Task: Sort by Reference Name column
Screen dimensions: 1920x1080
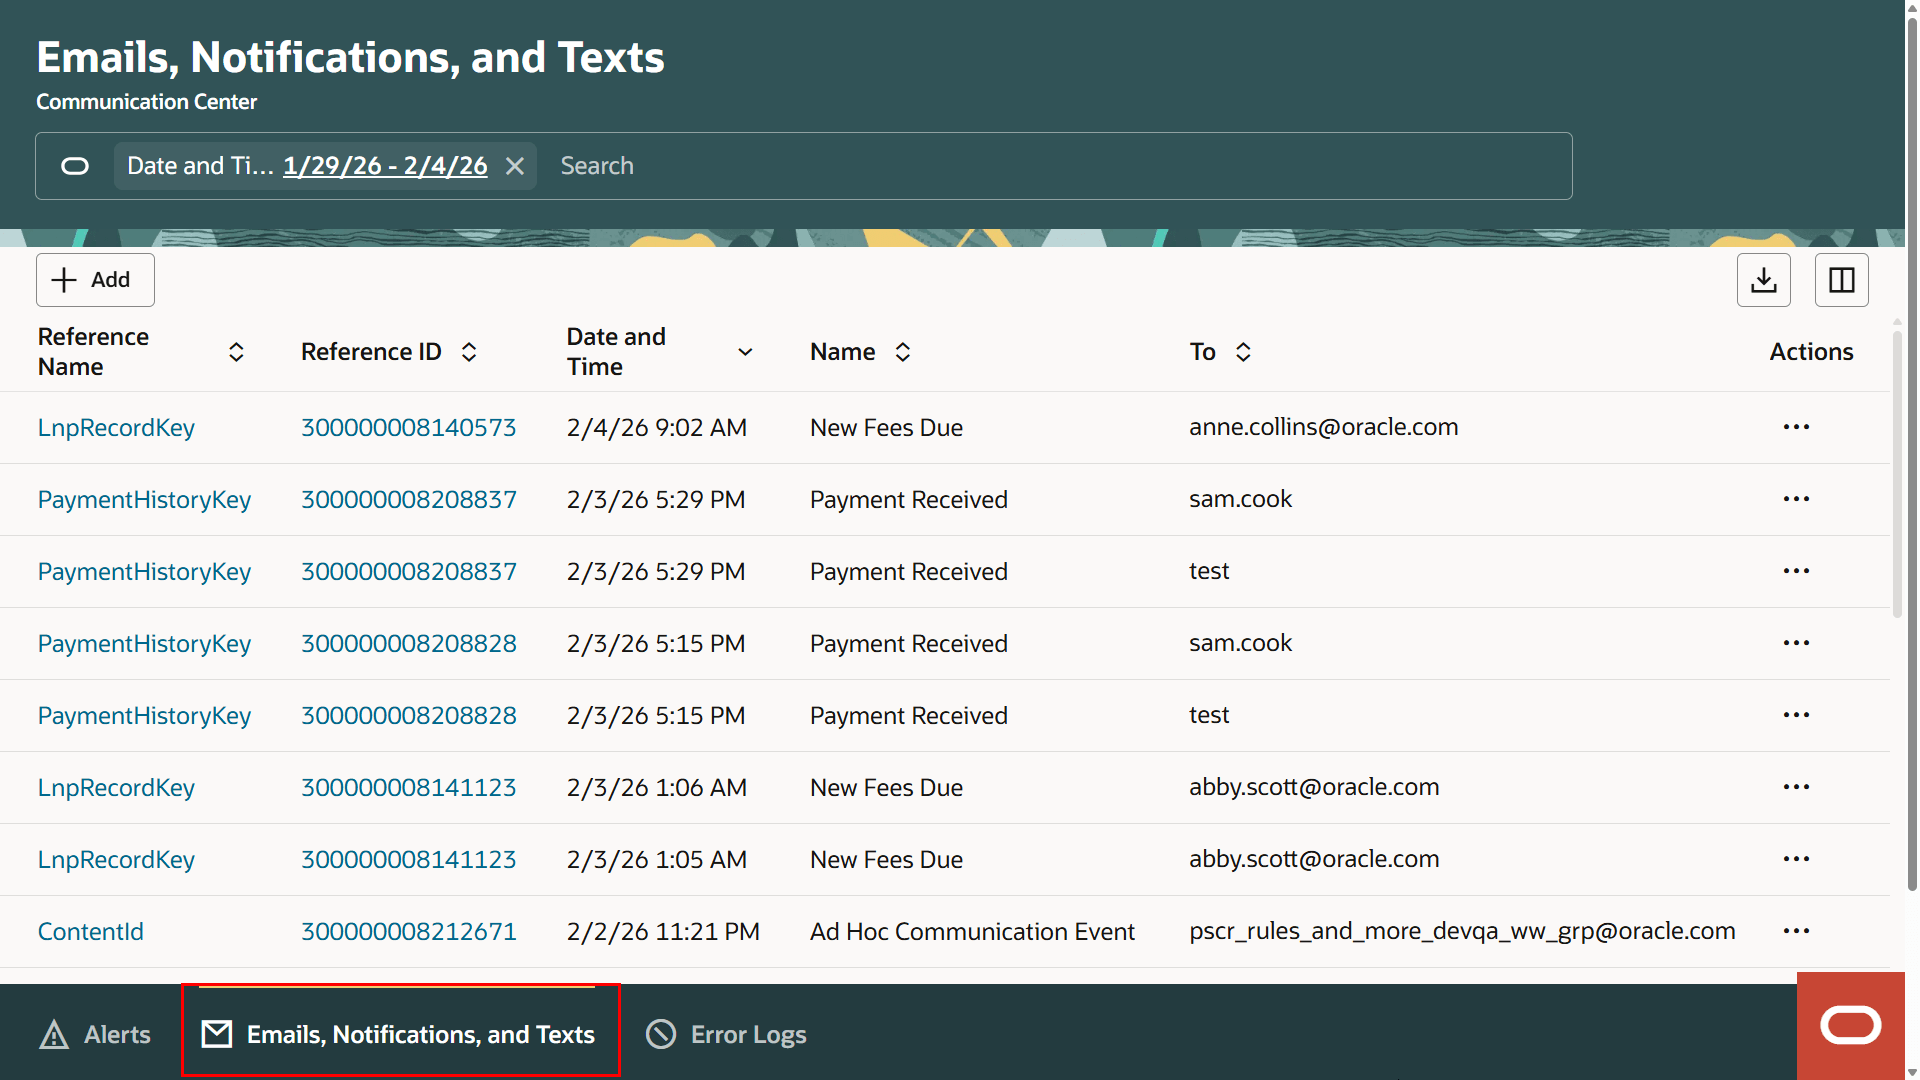Action: (x=236, y=352)
